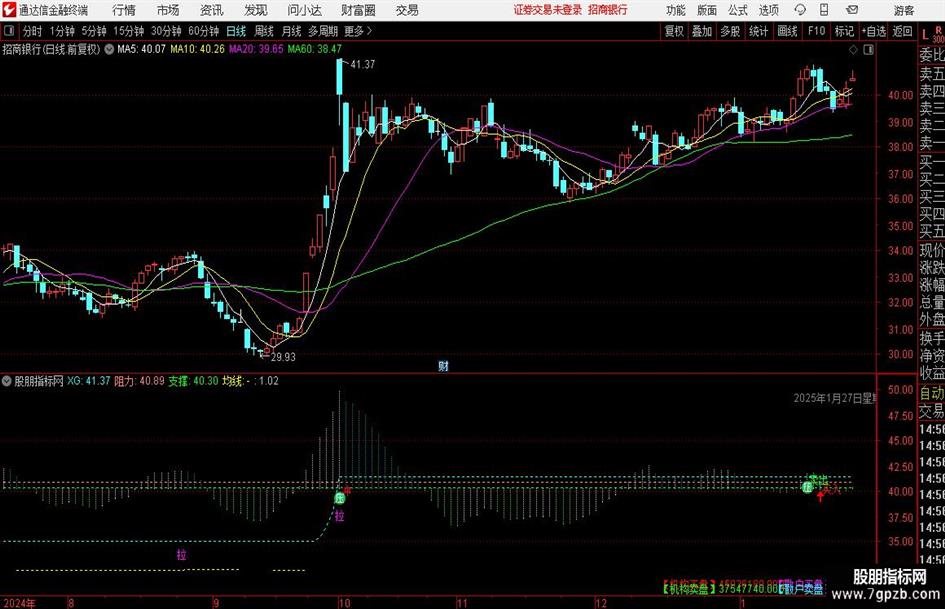Switch to 分时 chart
The height and width of the screenshot is (609, 945).
pos(33,31)
